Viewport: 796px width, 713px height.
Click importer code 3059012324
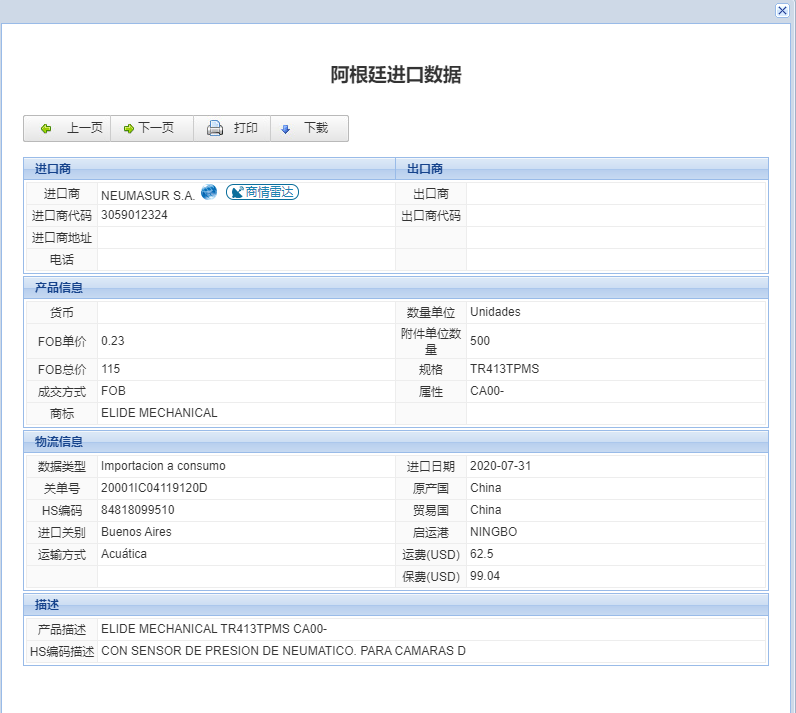(x=134, y=215)
